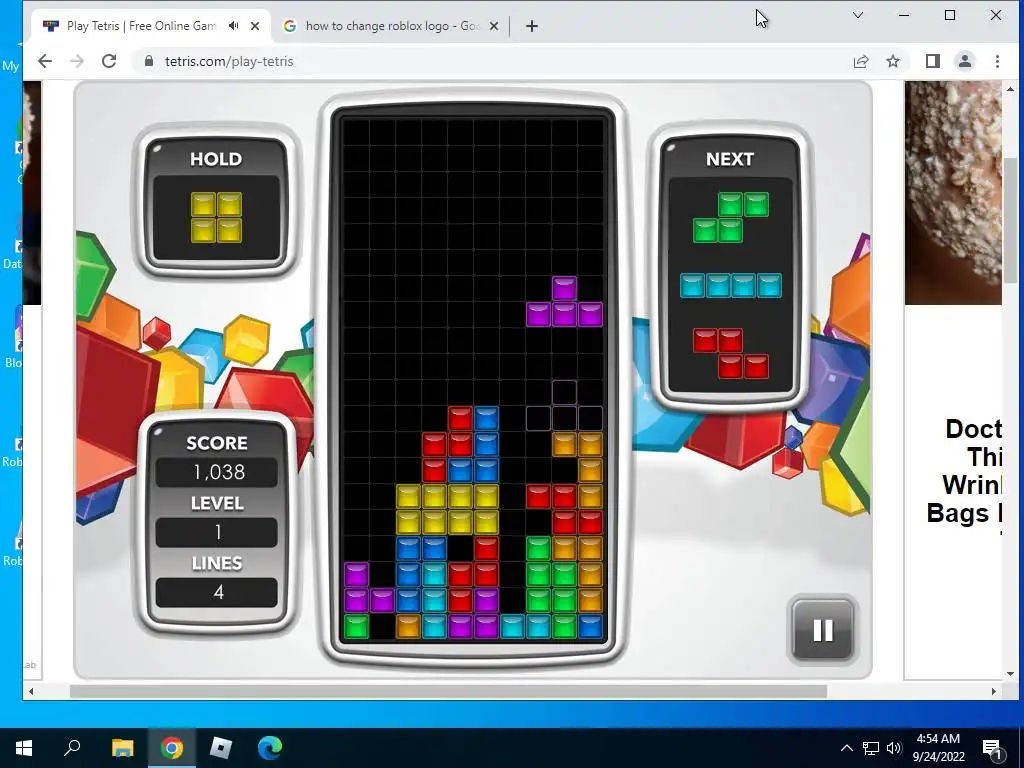This screenshot has width=1024, height=768.
Task: Click the lines value 4
Action: tap(218, 592)
